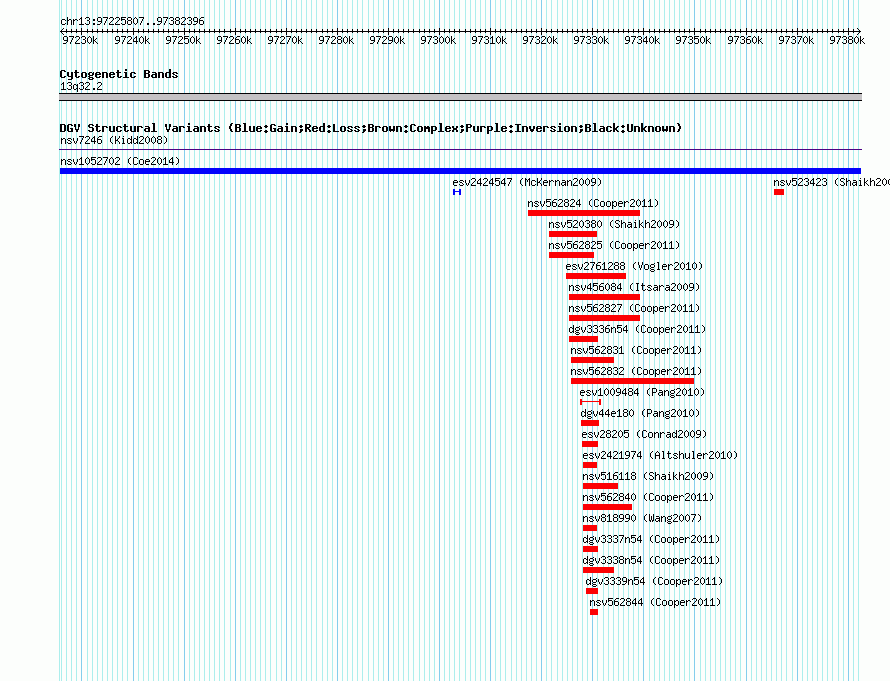The height and width of the screenshot is (681, 890).
Task: Select nsv818990 (Wang2007) label
Action: pos(642,518)
